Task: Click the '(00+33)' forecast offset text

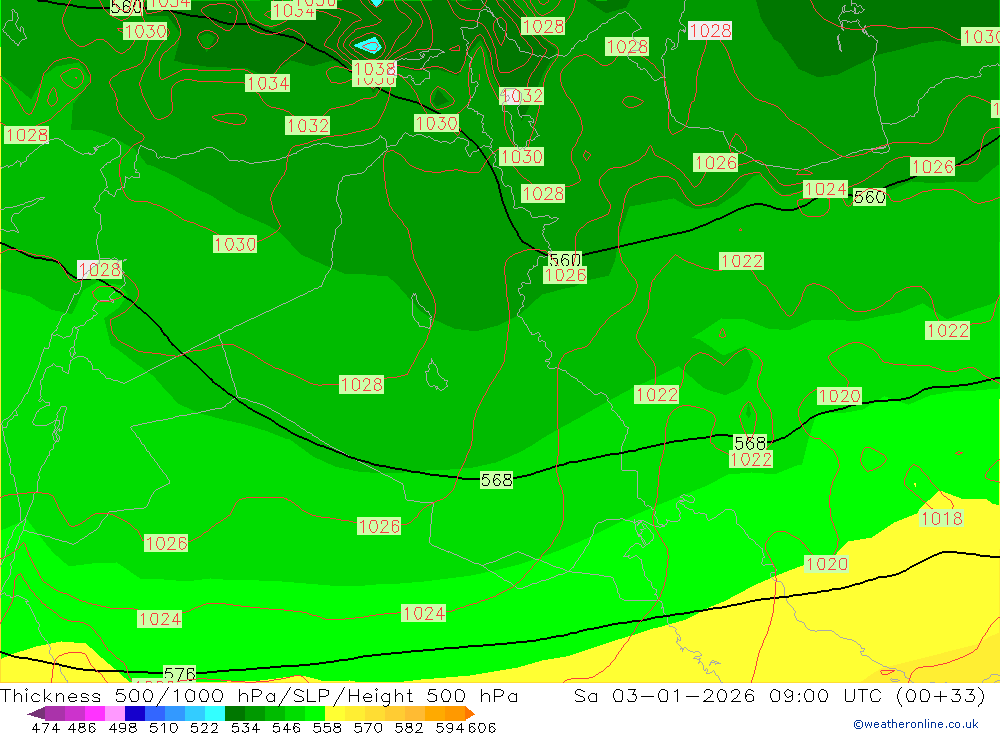Action: 941,695
